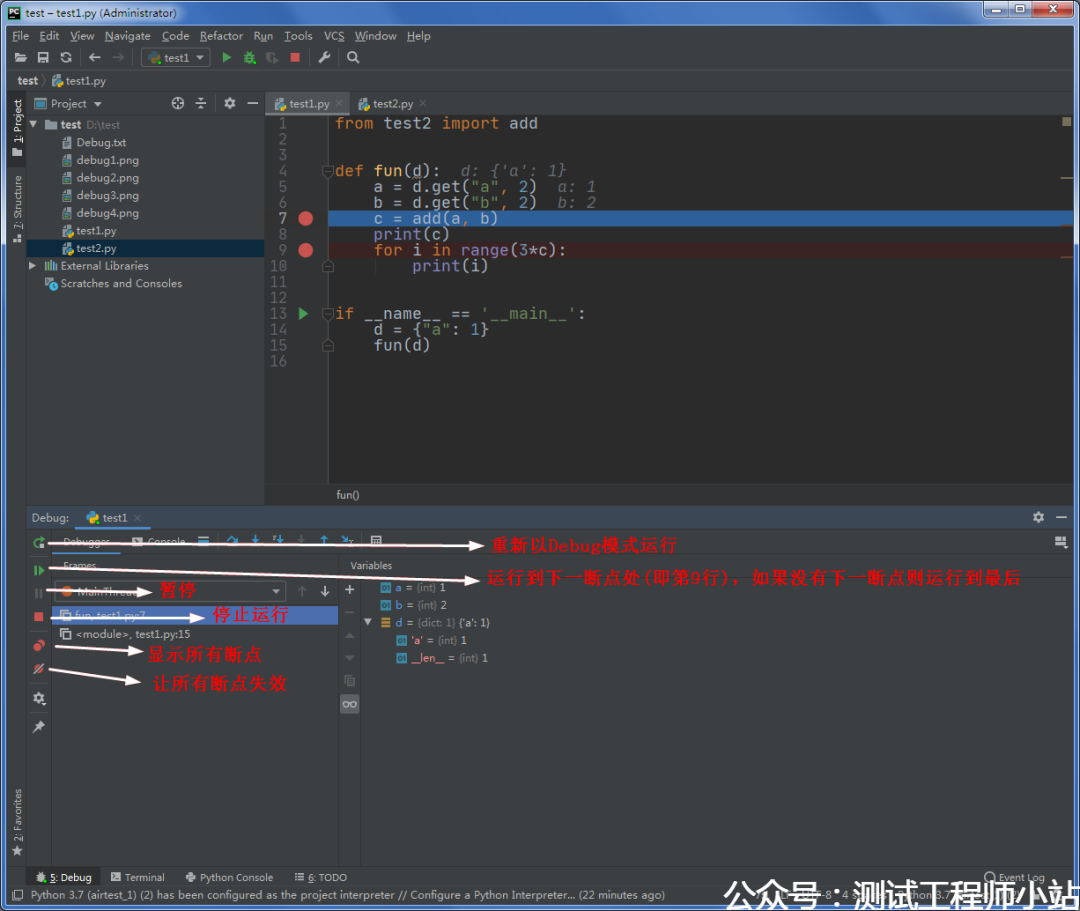Expand External Libraries node

point(32,266)
